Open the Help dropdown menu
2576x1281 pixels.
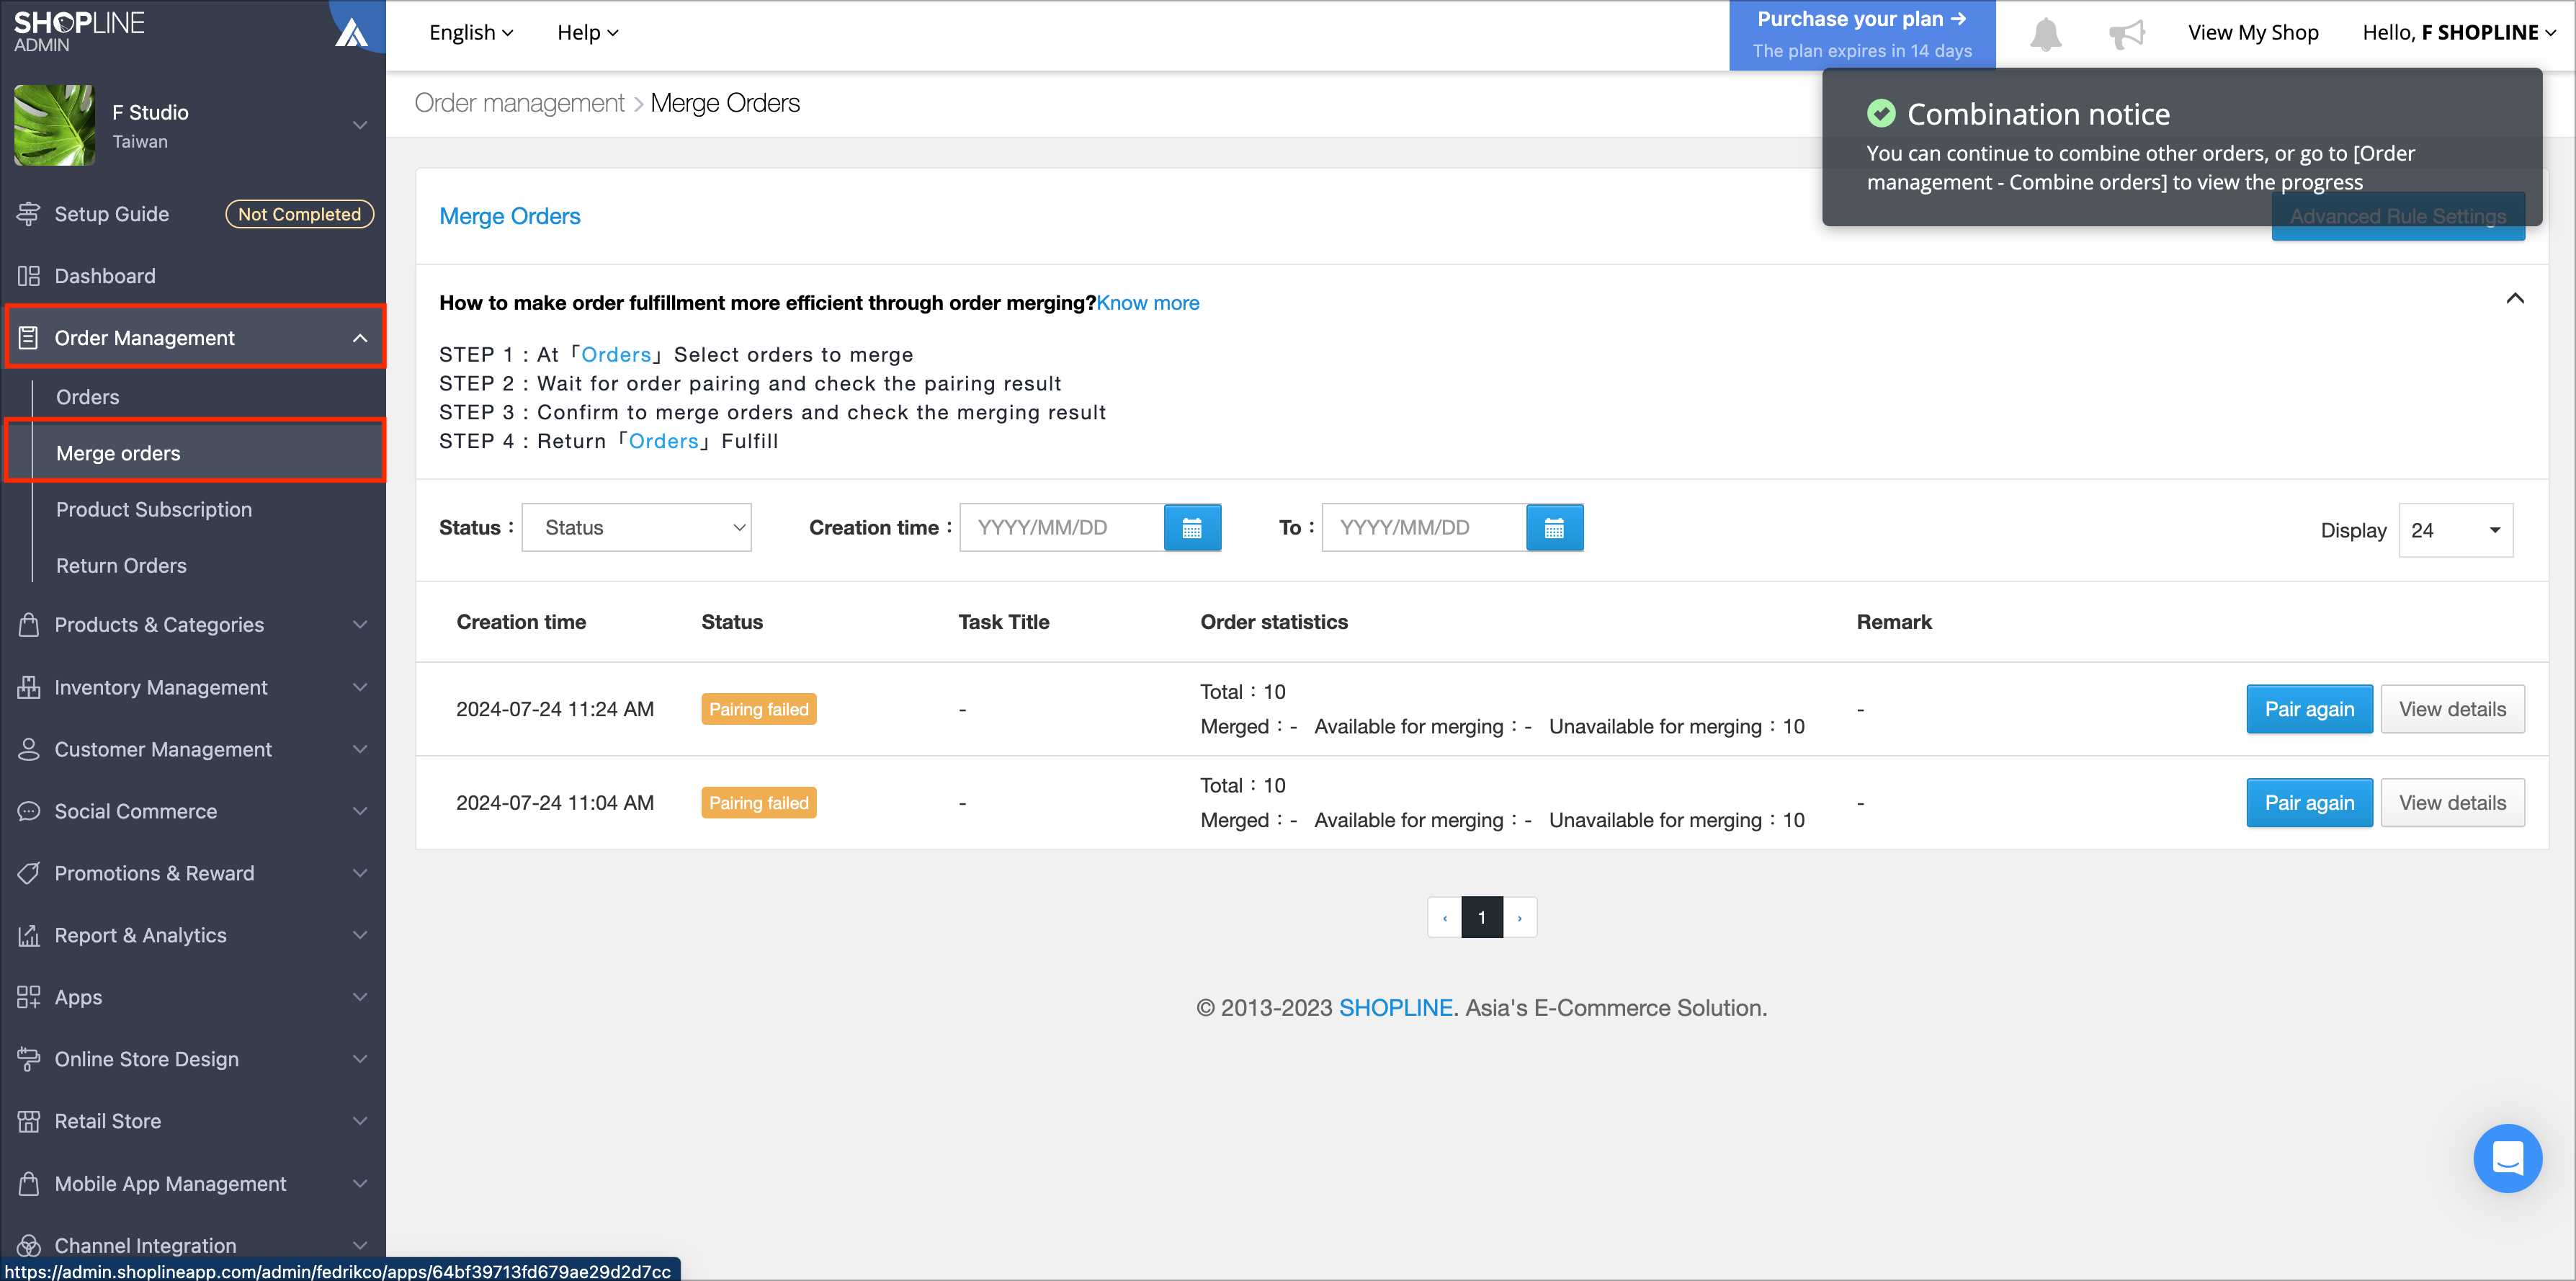pos(588,33)
